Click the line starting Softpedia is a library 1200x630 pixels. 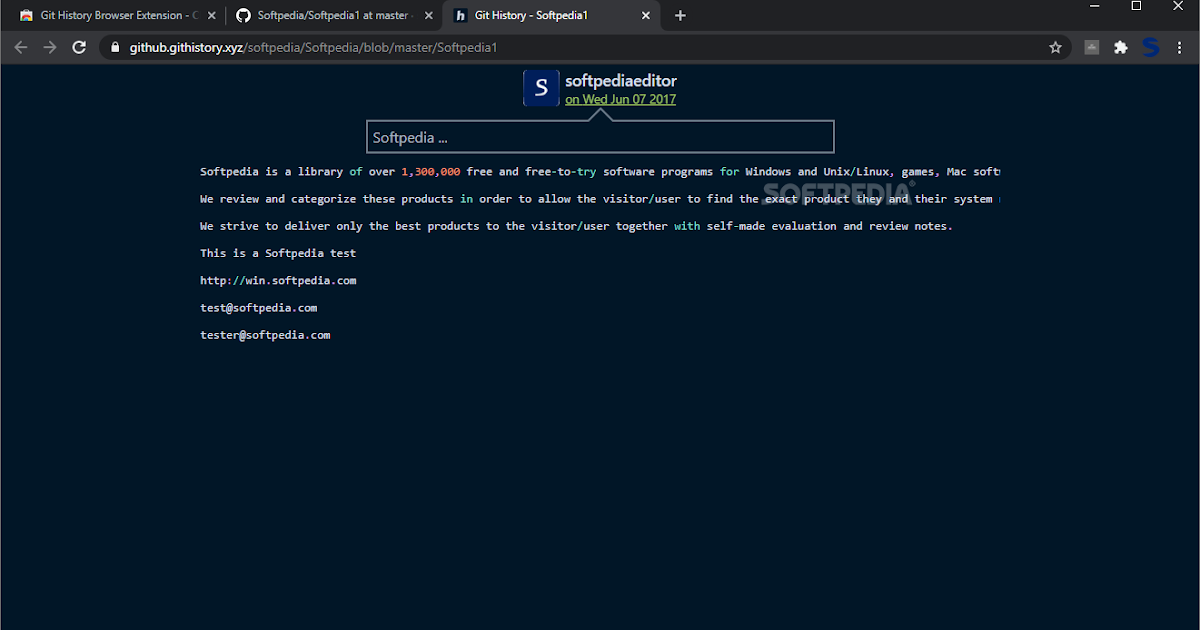[600, 172]
